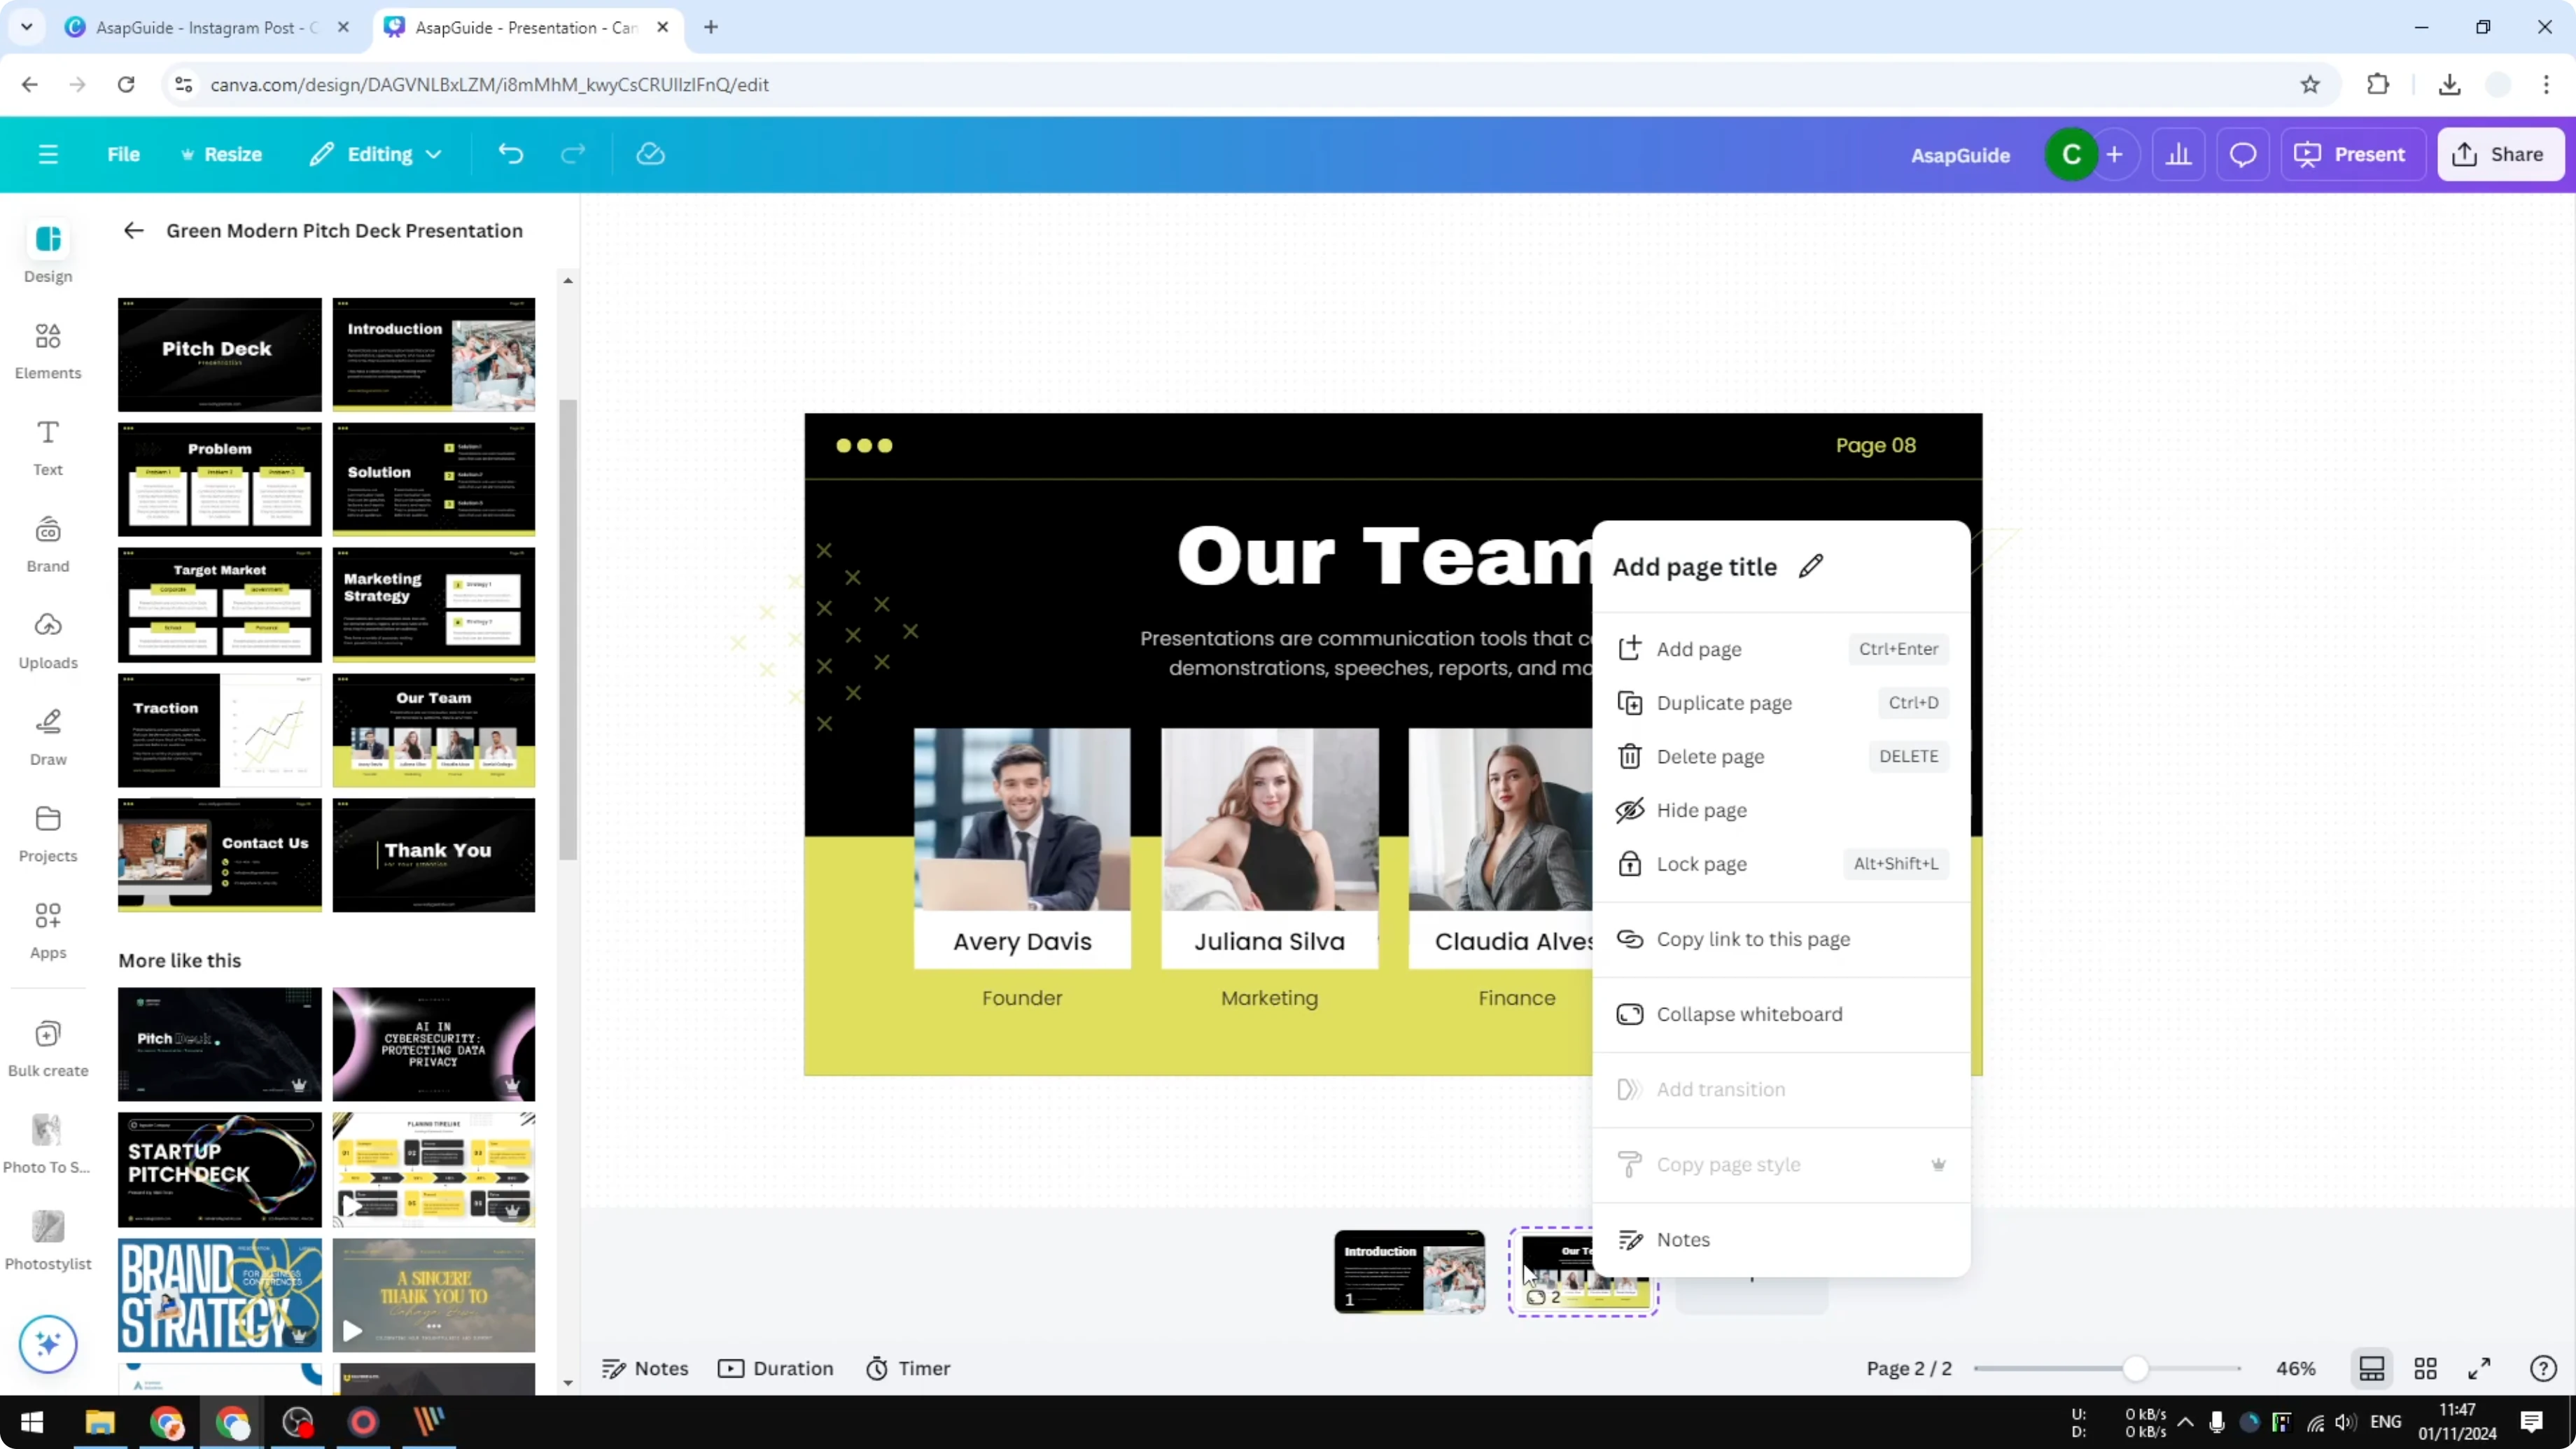The image size is (2576, 1449).
Task: Expand the browser tab search chevron
Action: (26, 27)
